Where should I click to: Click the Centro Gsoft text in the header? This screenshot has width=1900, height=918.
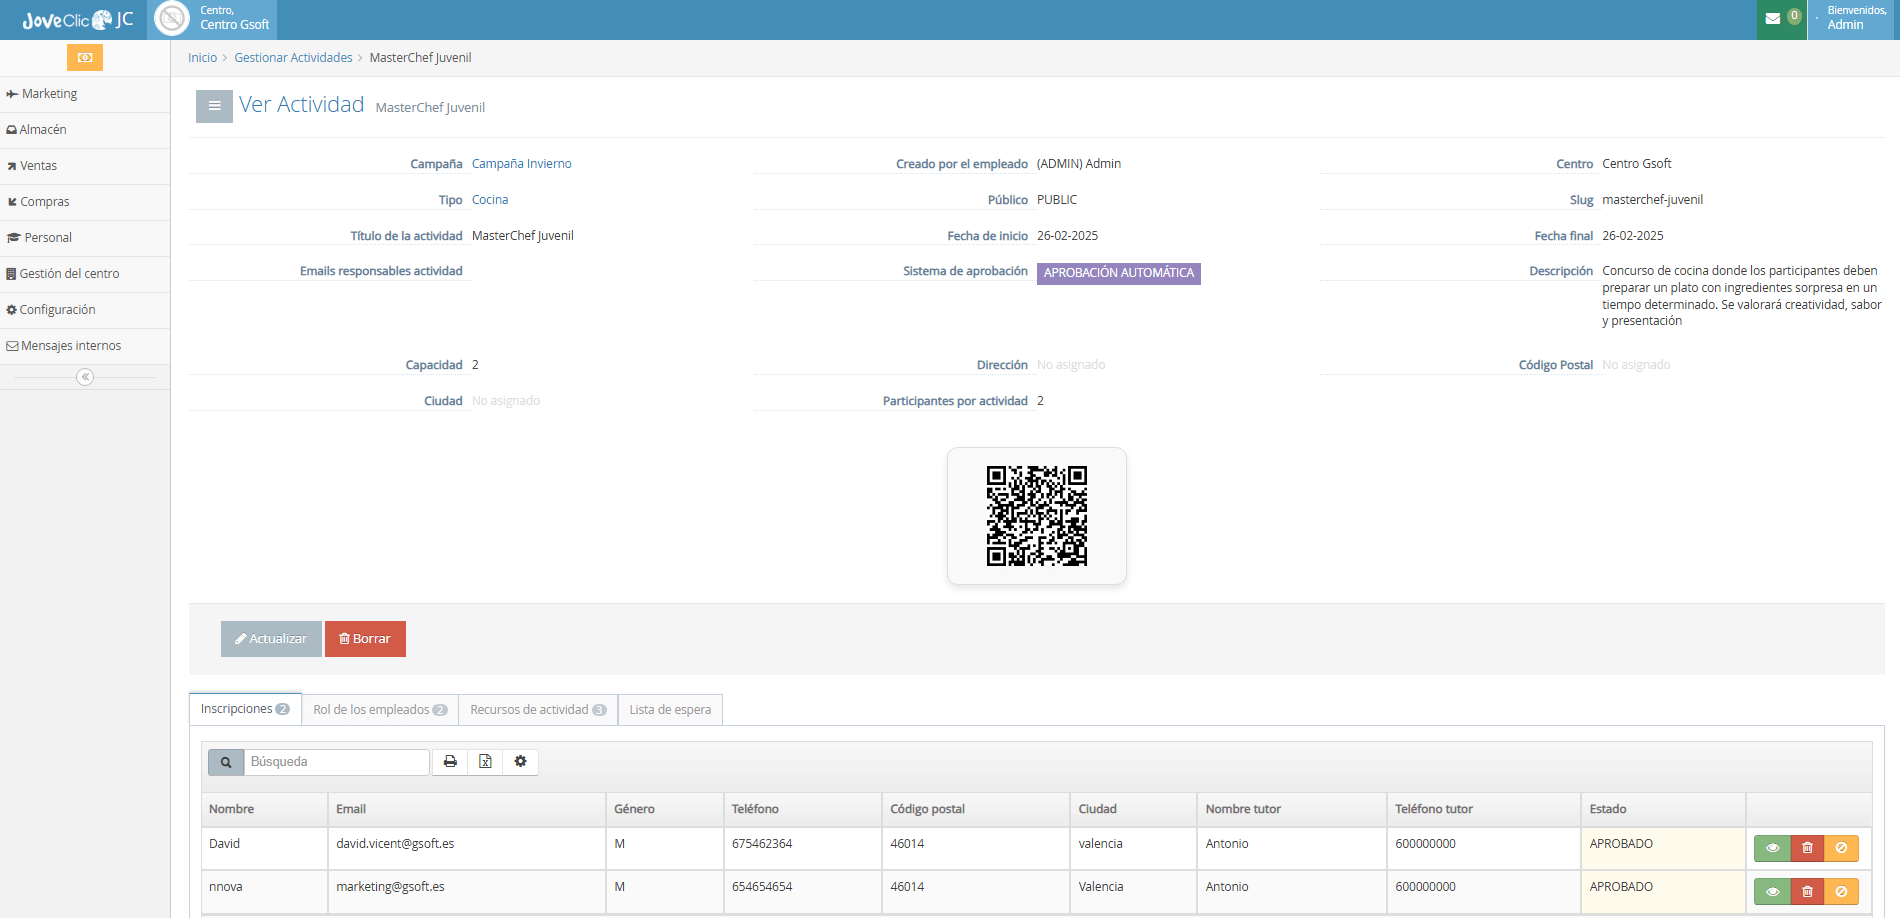(235, 25)
